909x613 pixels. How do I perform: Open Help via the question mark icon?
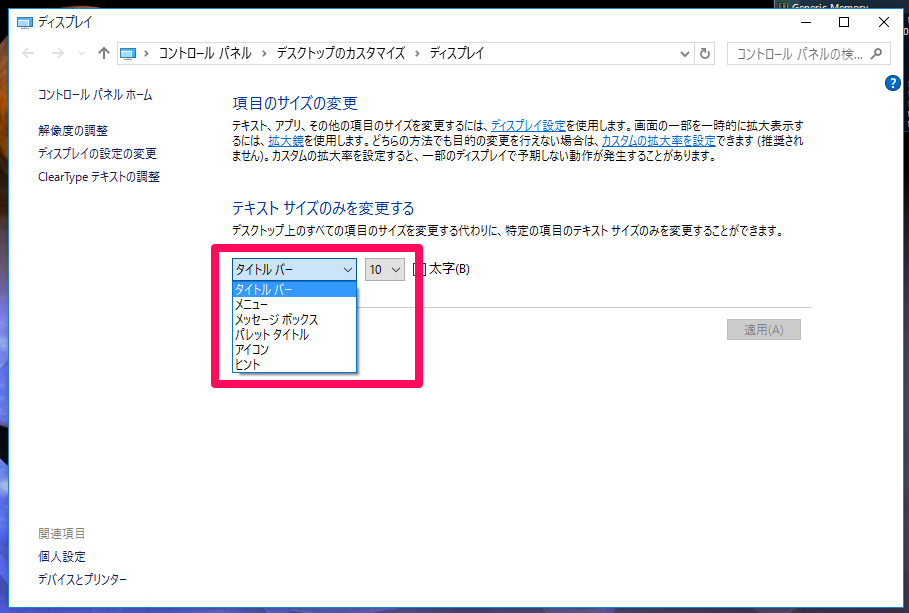891,83
